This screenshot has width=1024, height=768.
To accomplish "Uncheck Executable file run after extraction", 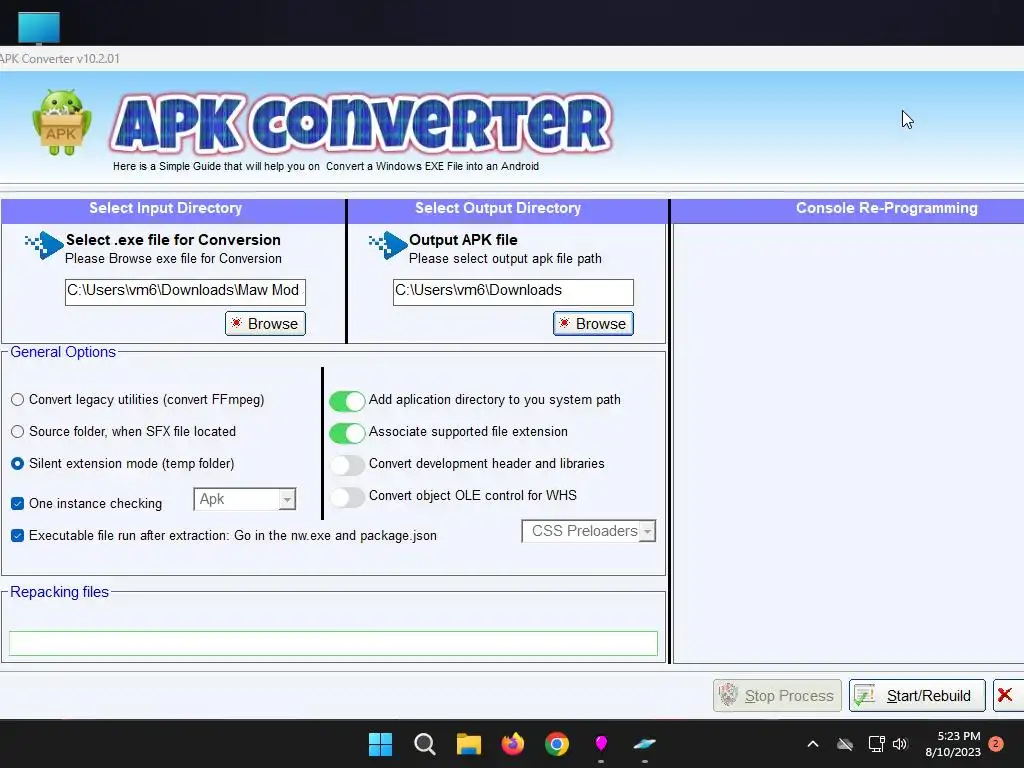I will tap(18, 536).
